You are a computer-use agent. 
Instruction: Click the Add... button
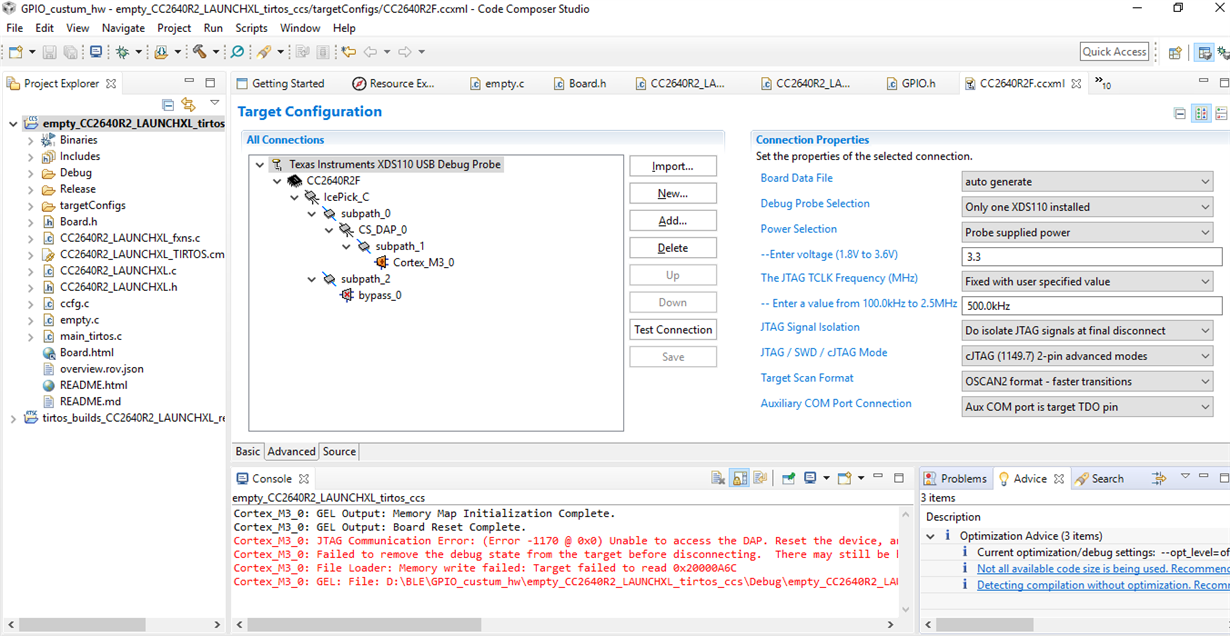pyautogui.click(x=673, y=221)
